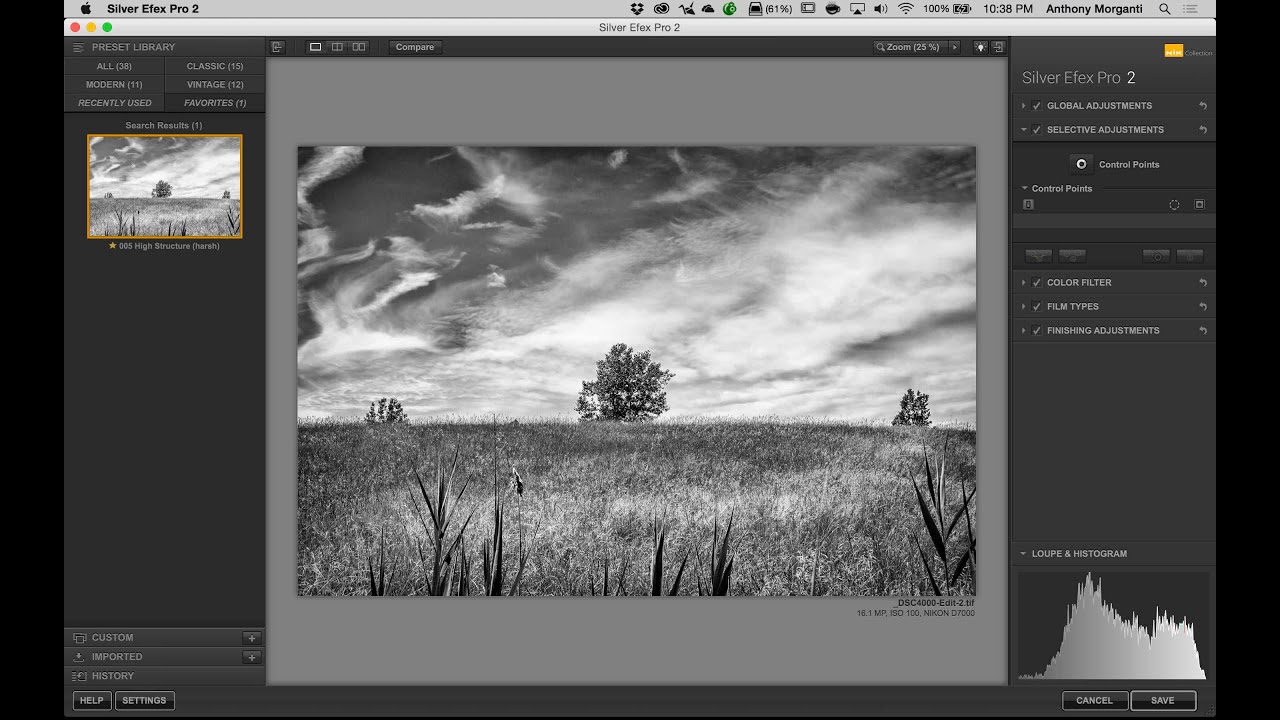Open the zoom options arrow
The width and height of the screenshot is (1280, 720).
[954, 47]
